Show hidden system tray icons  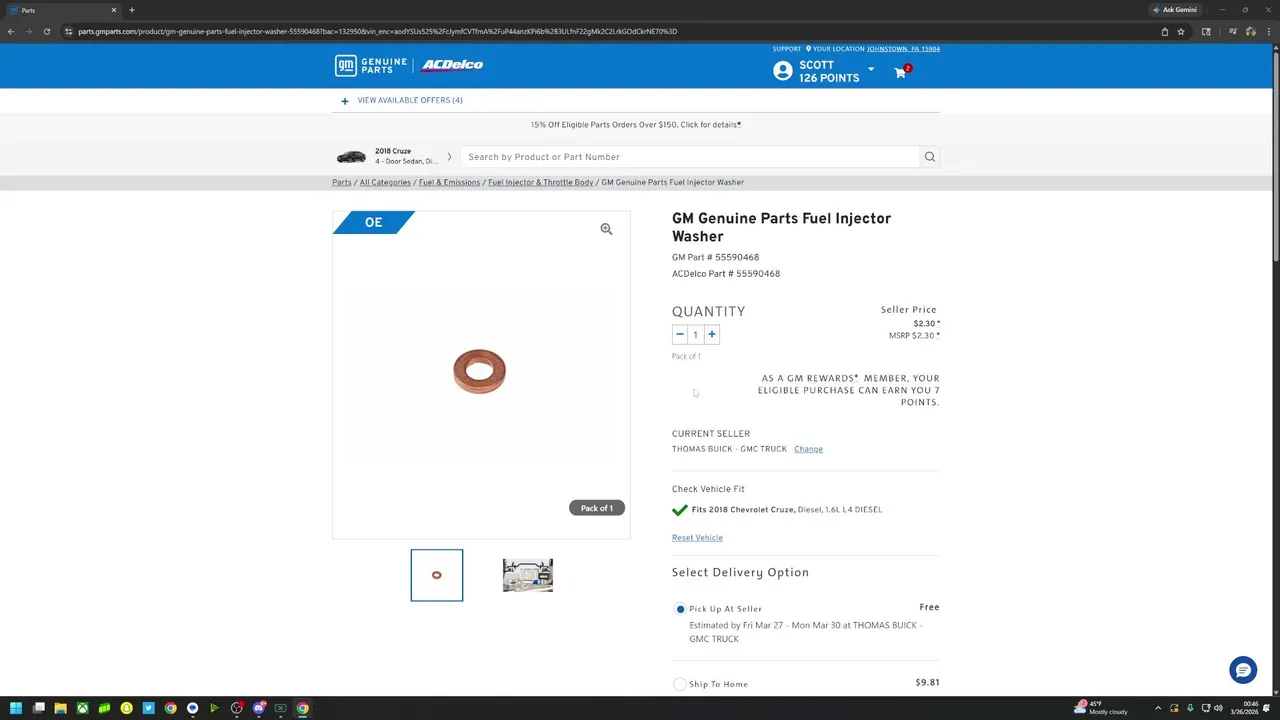pos(1158,708)
